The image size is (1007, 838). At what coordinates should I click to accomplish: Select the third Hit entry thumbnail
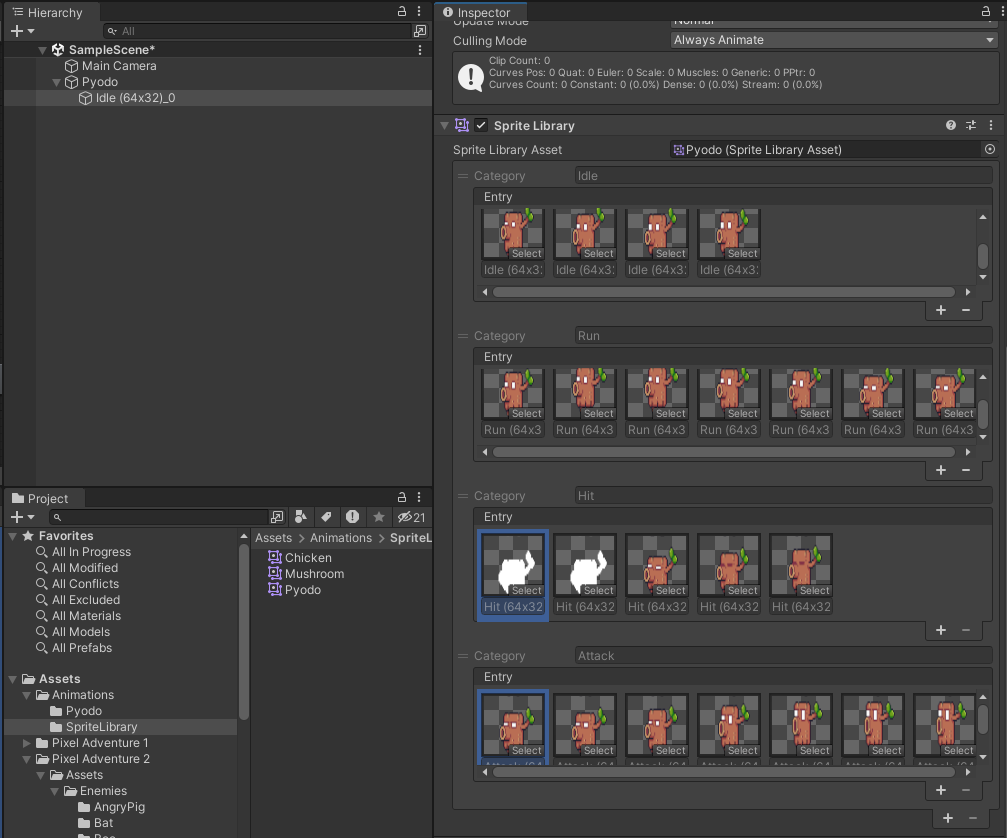point(656,566)
